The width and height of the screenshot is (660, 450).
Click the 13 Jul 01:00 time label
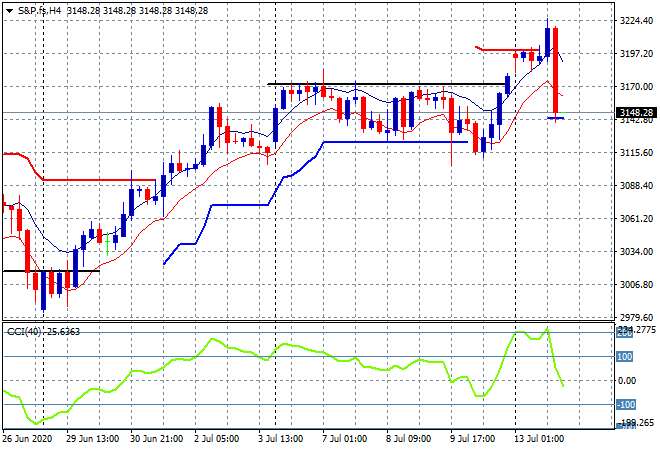[x=539, y=439]
